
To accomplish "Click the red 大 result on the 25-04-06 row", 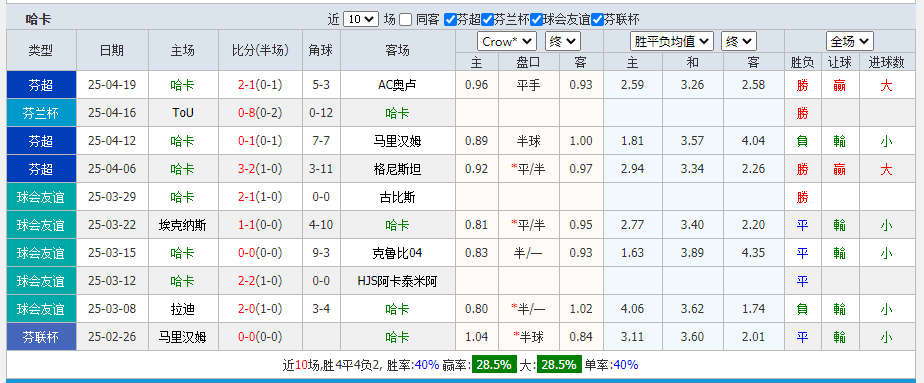I will tap(886, 169).
